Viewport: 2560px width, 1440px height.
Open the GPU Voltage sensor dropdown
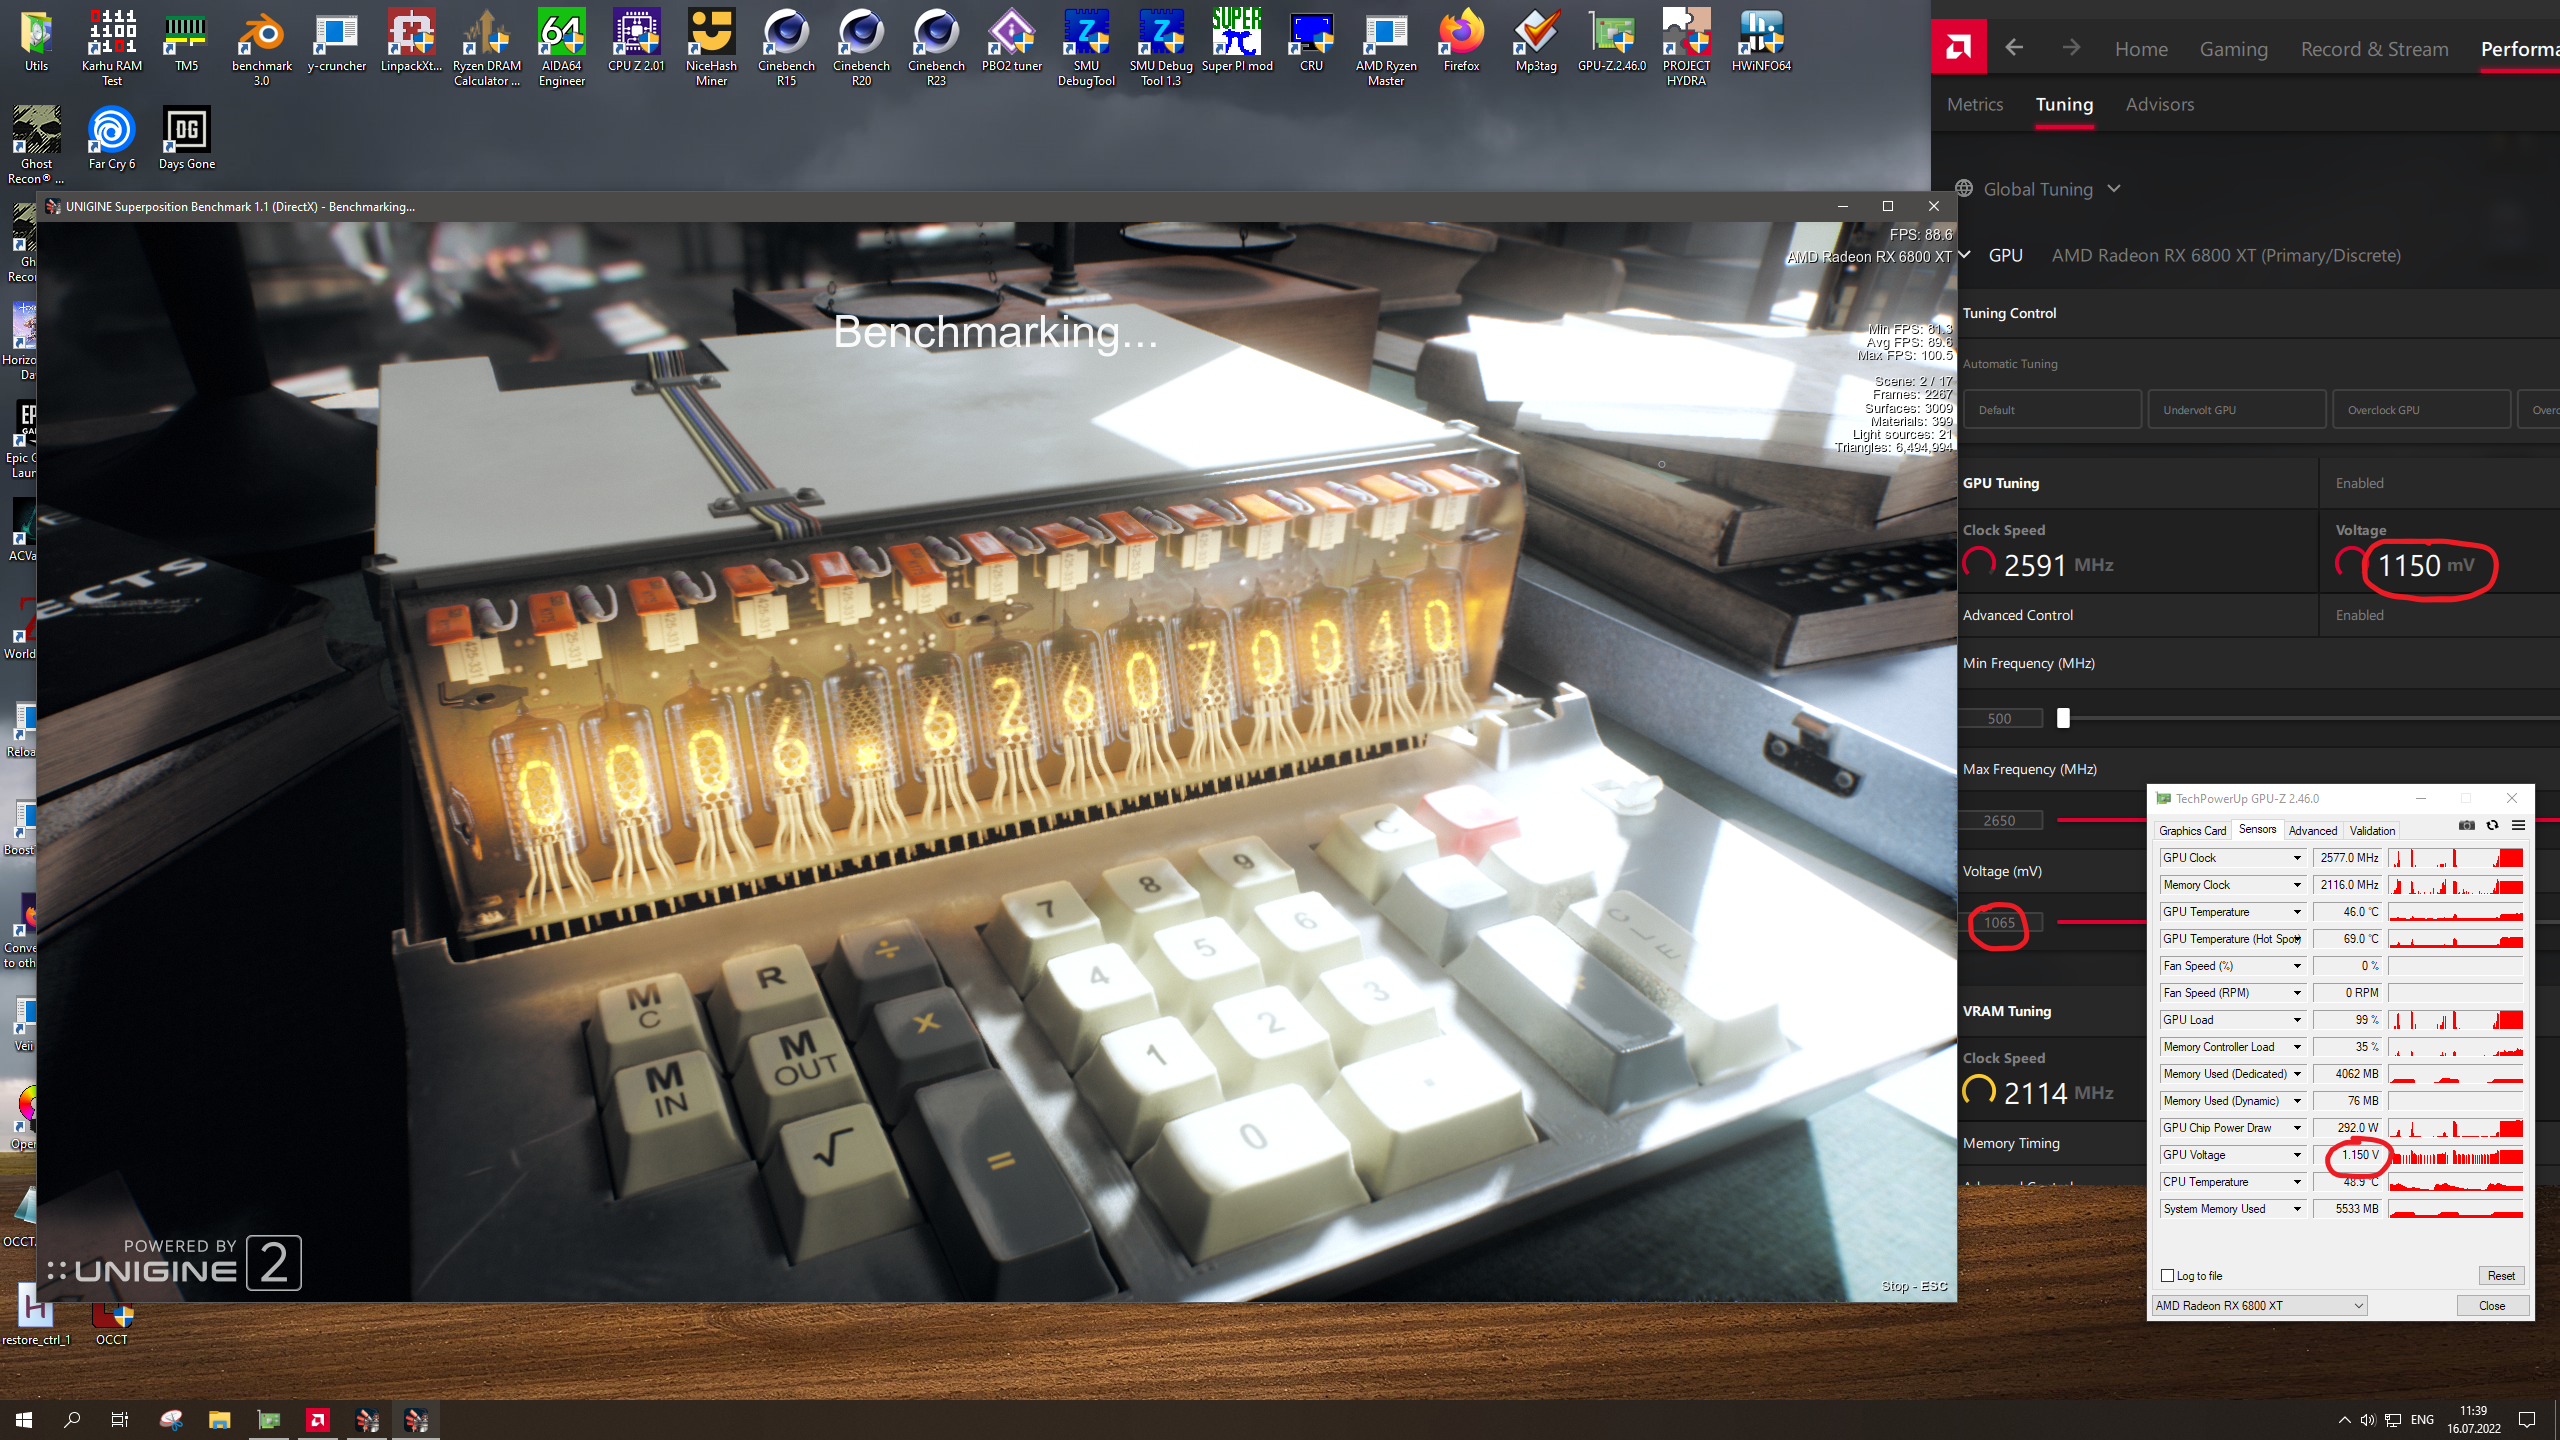(x=2297, y=1155)
